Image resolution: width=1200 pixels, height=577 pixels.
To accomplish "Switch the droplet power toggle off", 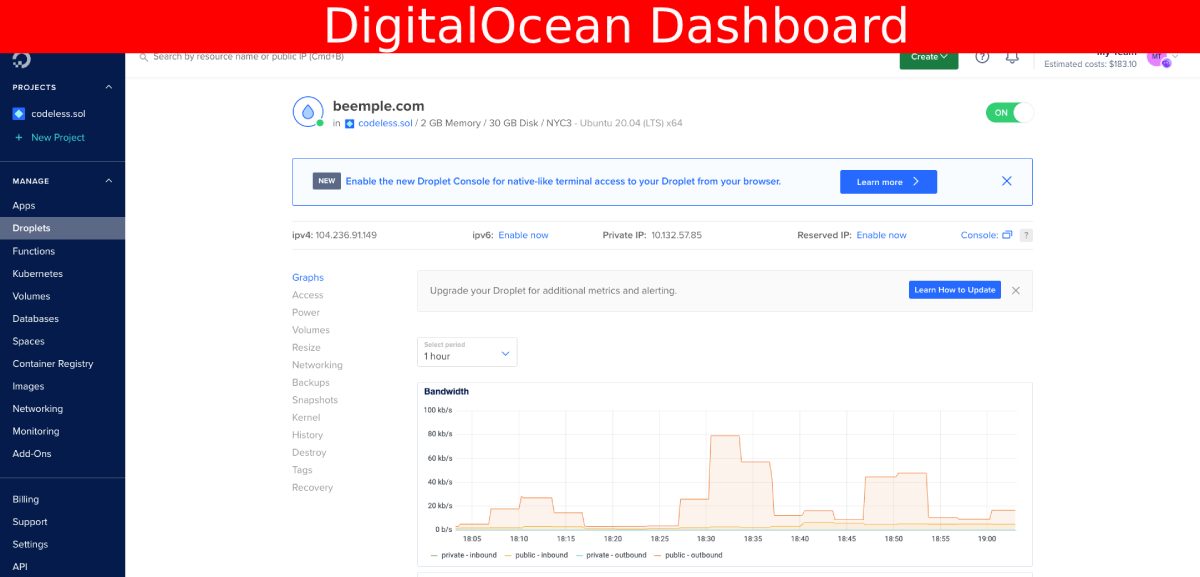I will click(x=1009, y=112).
